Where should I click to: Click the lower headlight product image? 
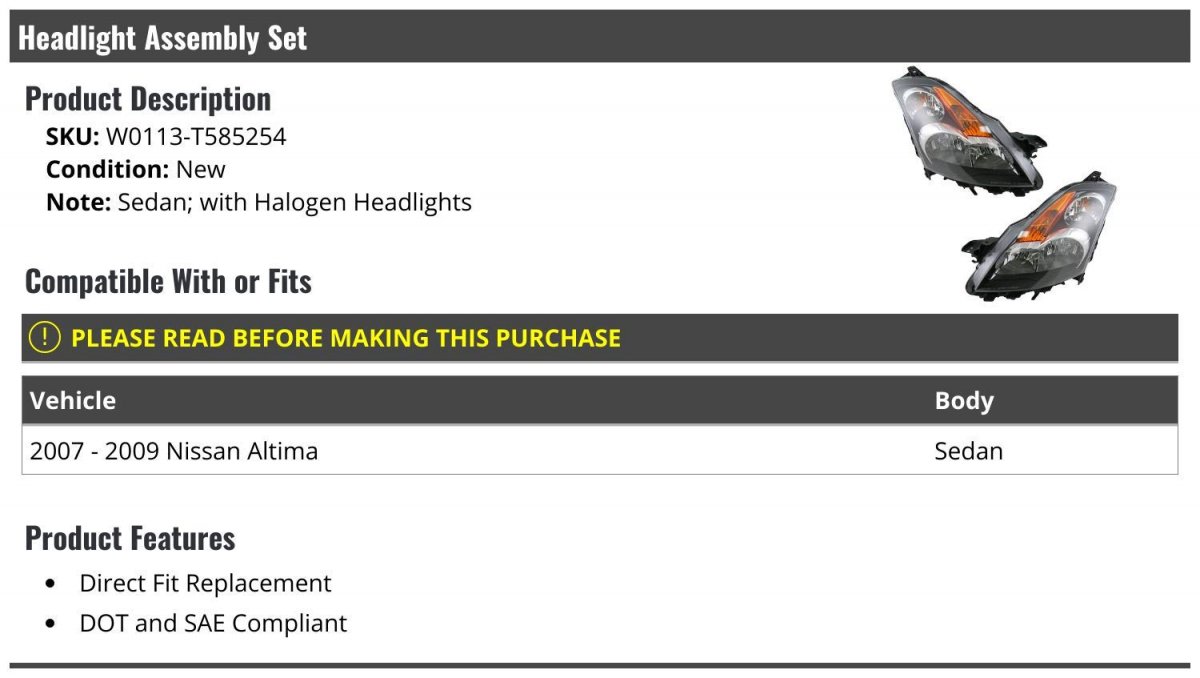pos(1039,235)
